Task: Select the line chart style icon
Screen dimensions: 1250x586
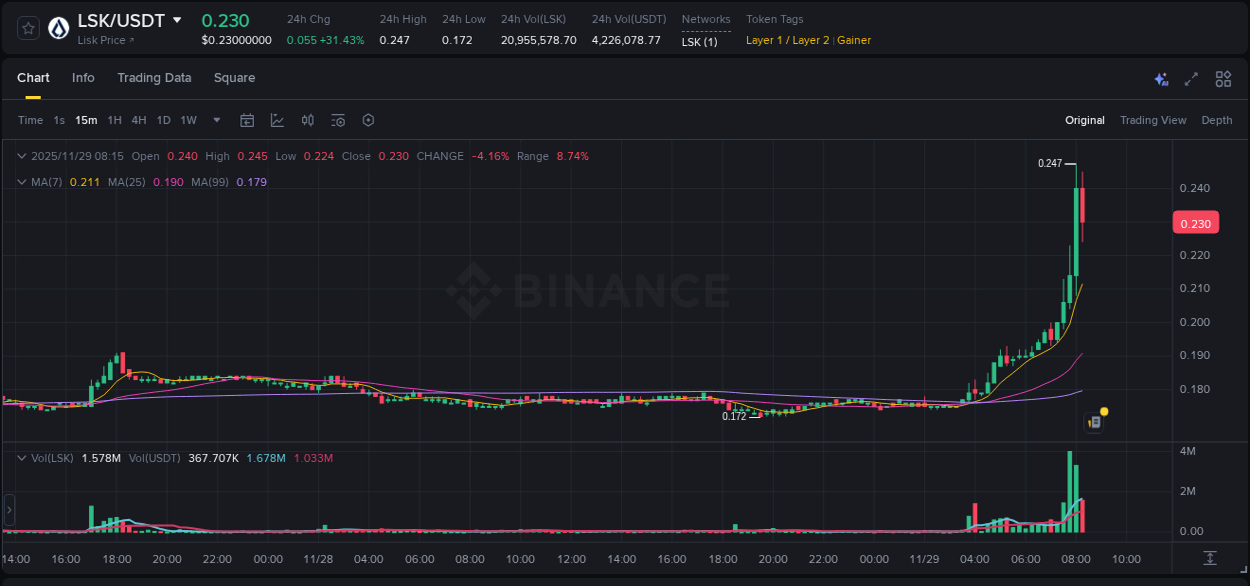Action: coord(277,119)
